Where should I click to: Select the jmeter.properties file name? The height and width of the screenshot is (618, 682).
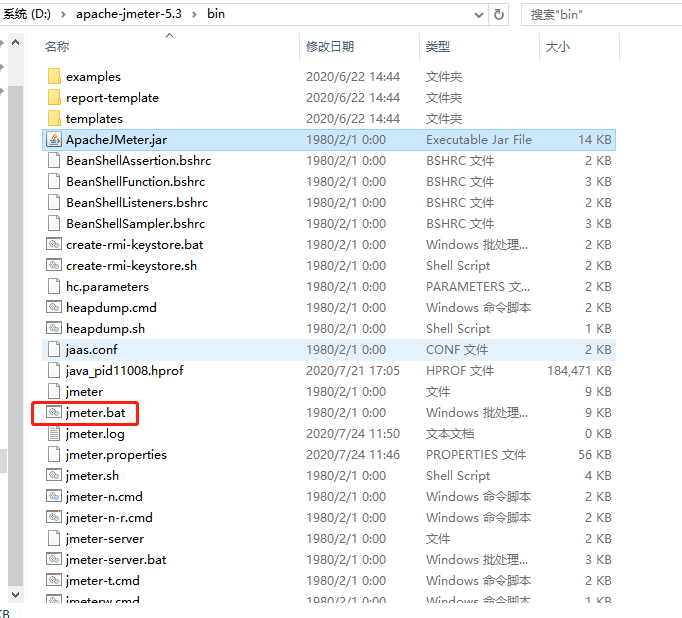pos(116,455)
